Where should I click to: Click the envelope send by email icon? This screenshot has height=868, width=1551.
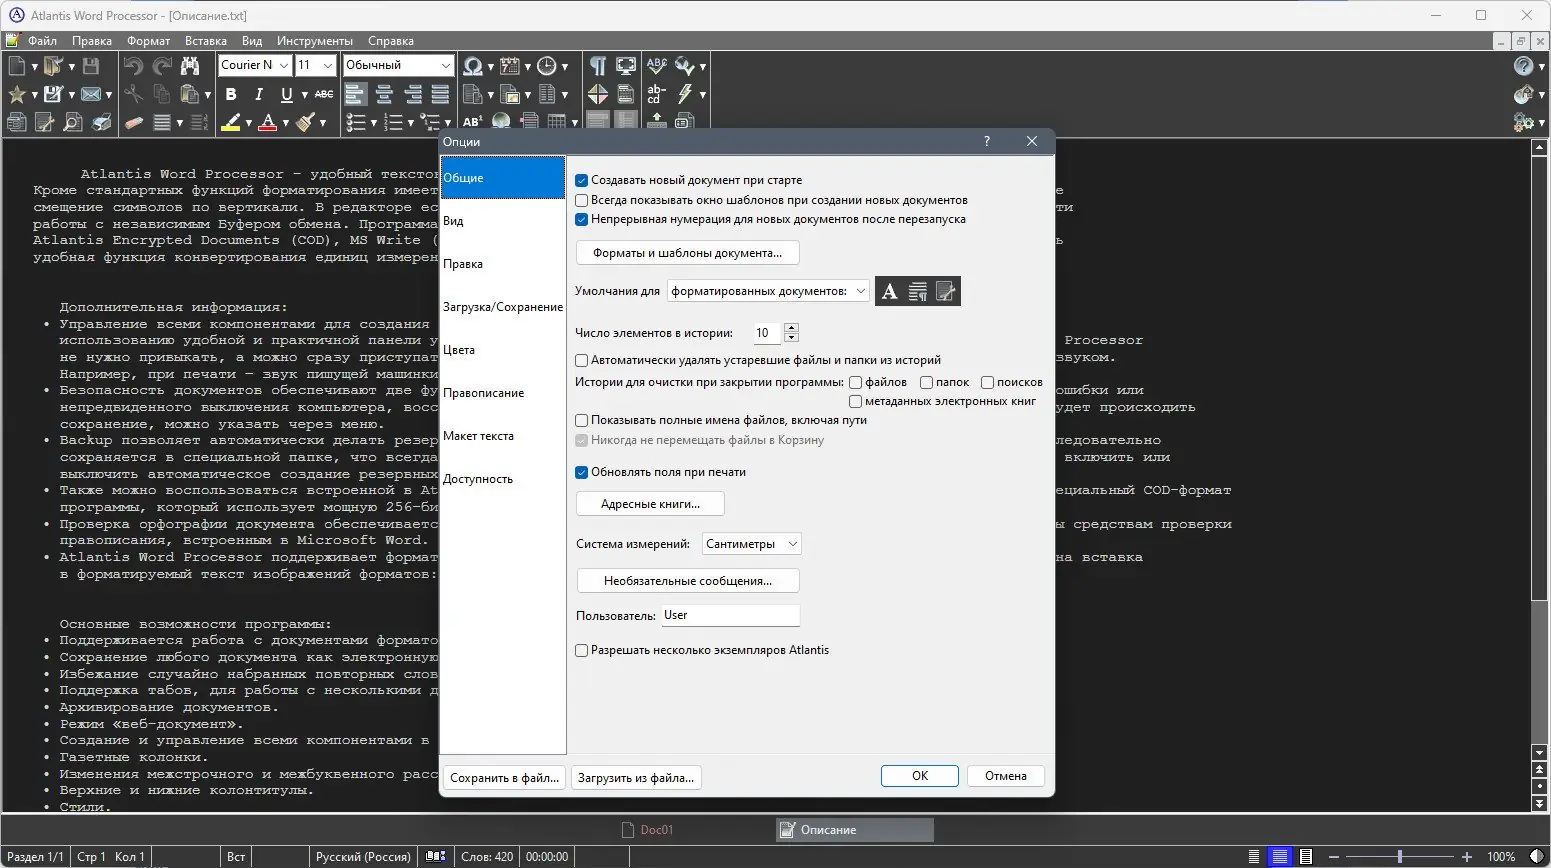91,94
